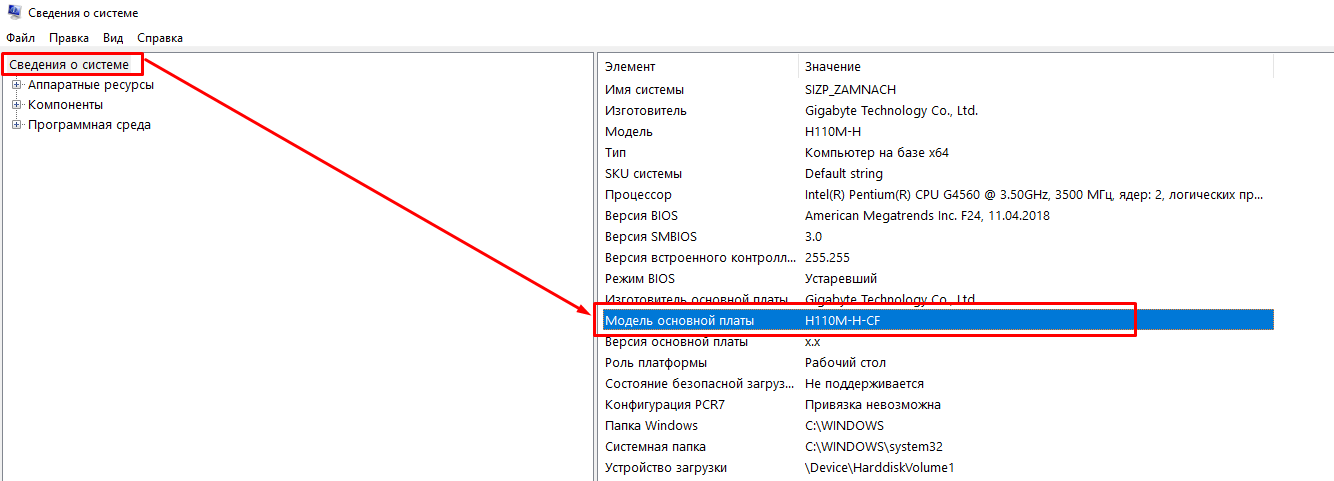Click value 255.255
Screen dimensions: 1334x481
[x=828, y=258]
